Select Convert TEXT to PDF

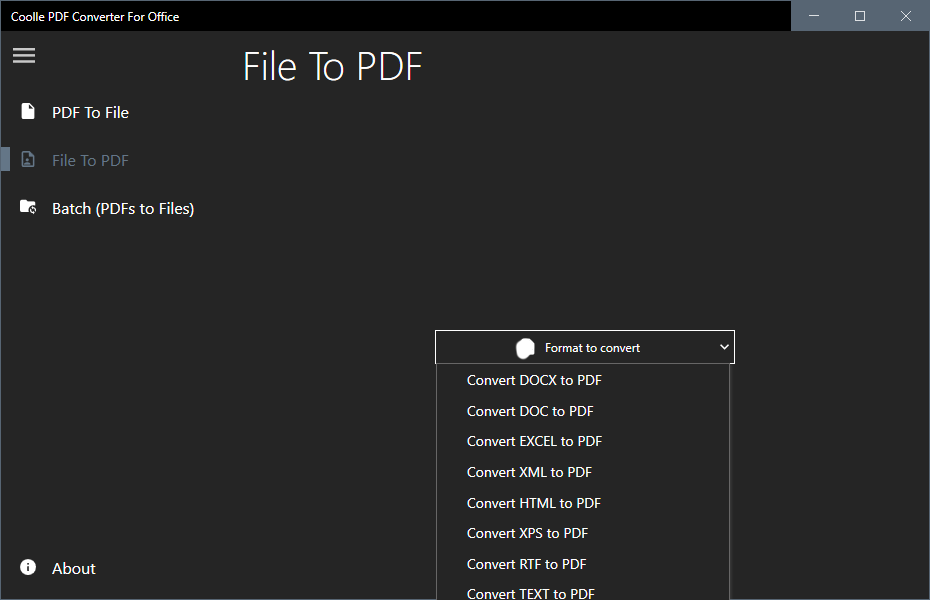point(530,593)
